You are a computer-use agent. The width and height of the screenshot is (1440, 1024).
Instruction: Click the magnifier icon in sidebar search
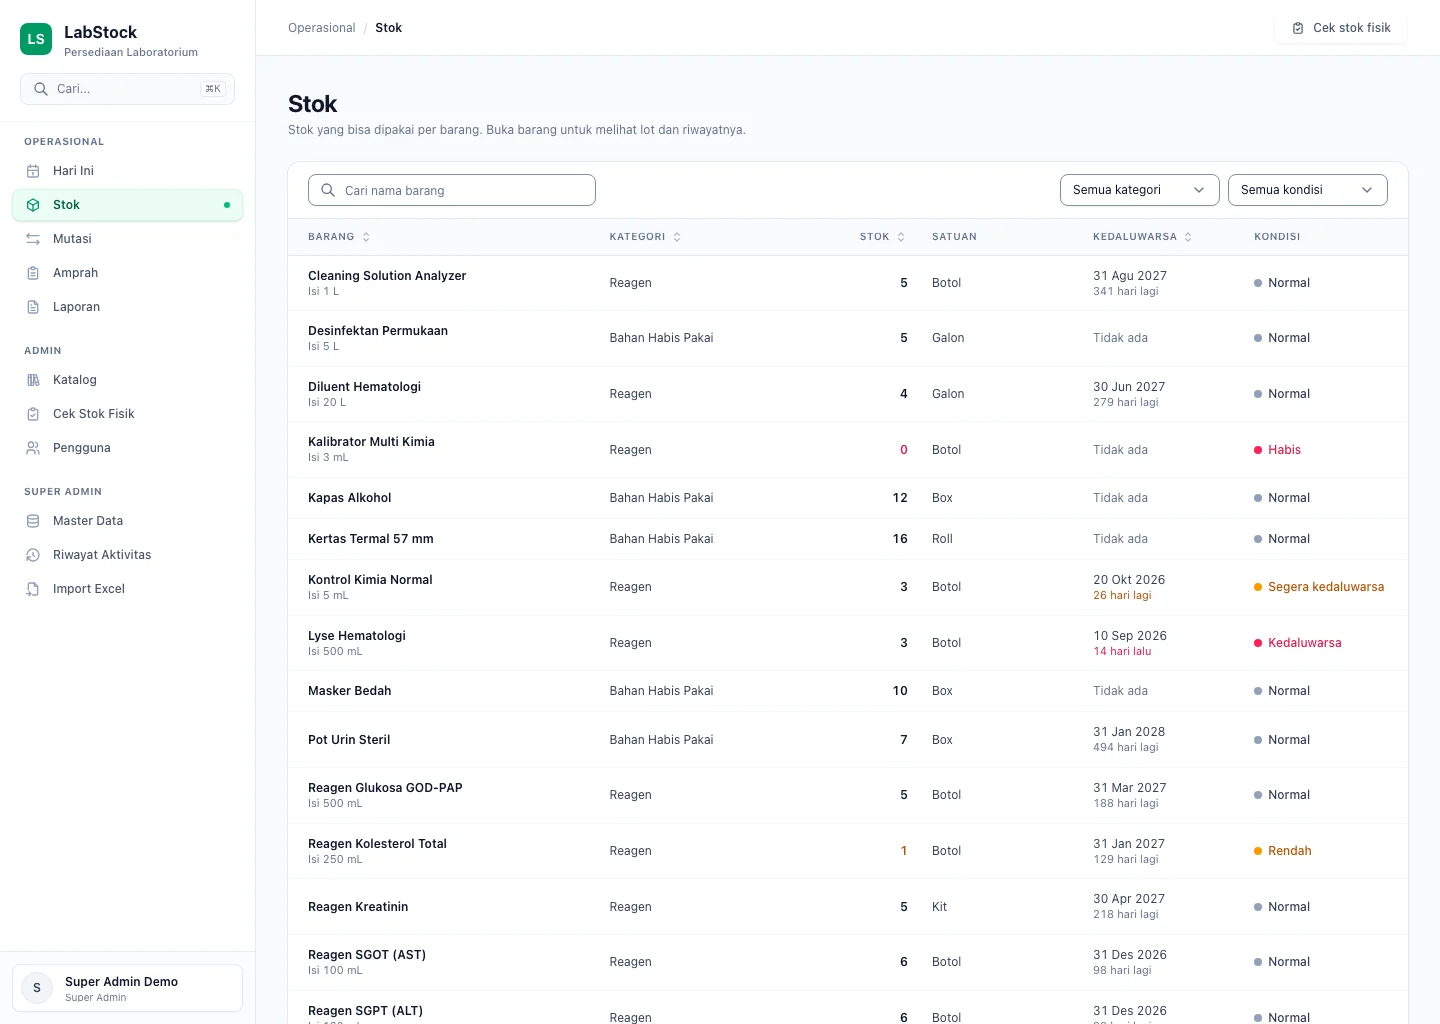click(x=41, y=89)
